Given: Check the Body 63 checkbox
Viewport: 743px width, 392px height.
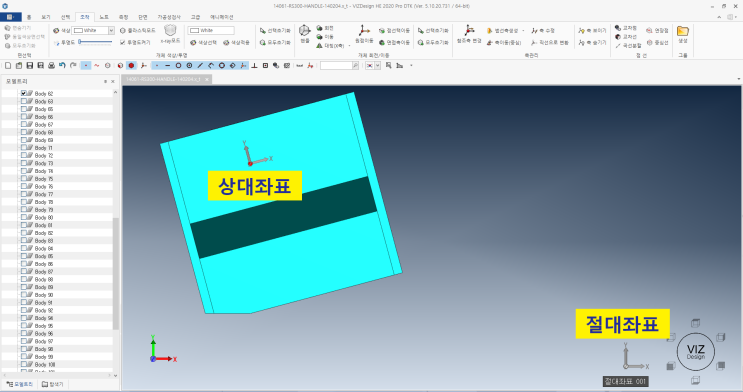Looking at the screenshot, I should (24, 101).
